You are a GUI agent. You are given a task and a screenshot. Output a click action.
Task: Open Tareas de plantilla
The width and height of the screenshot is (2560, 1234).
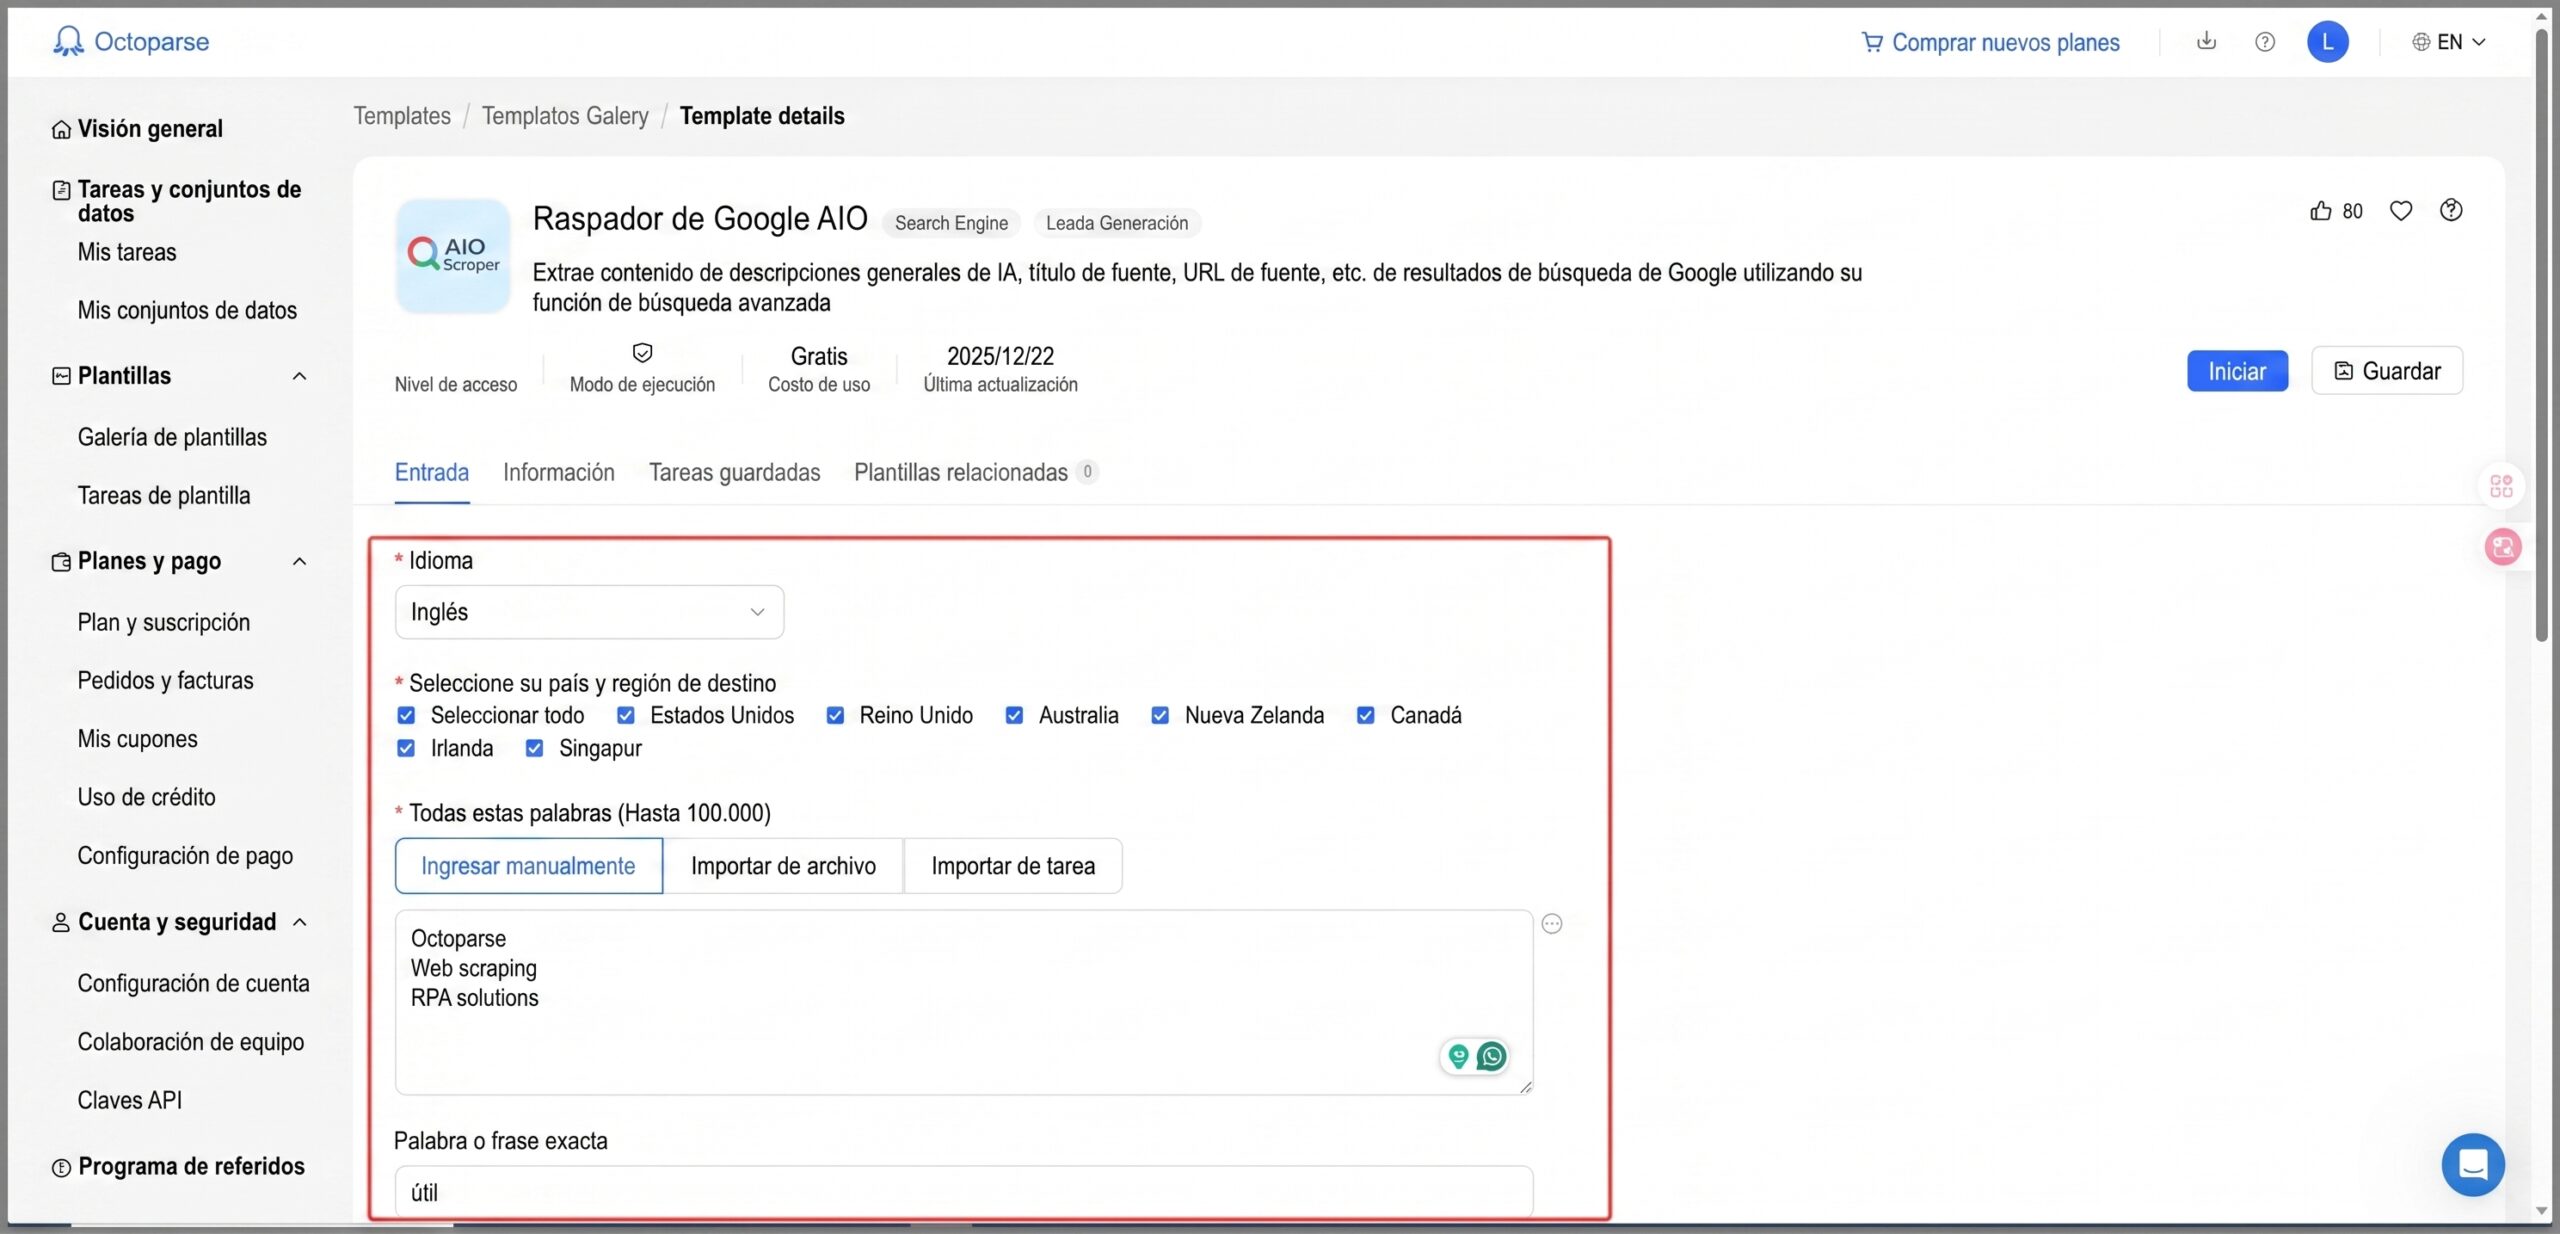pos(164,495)
